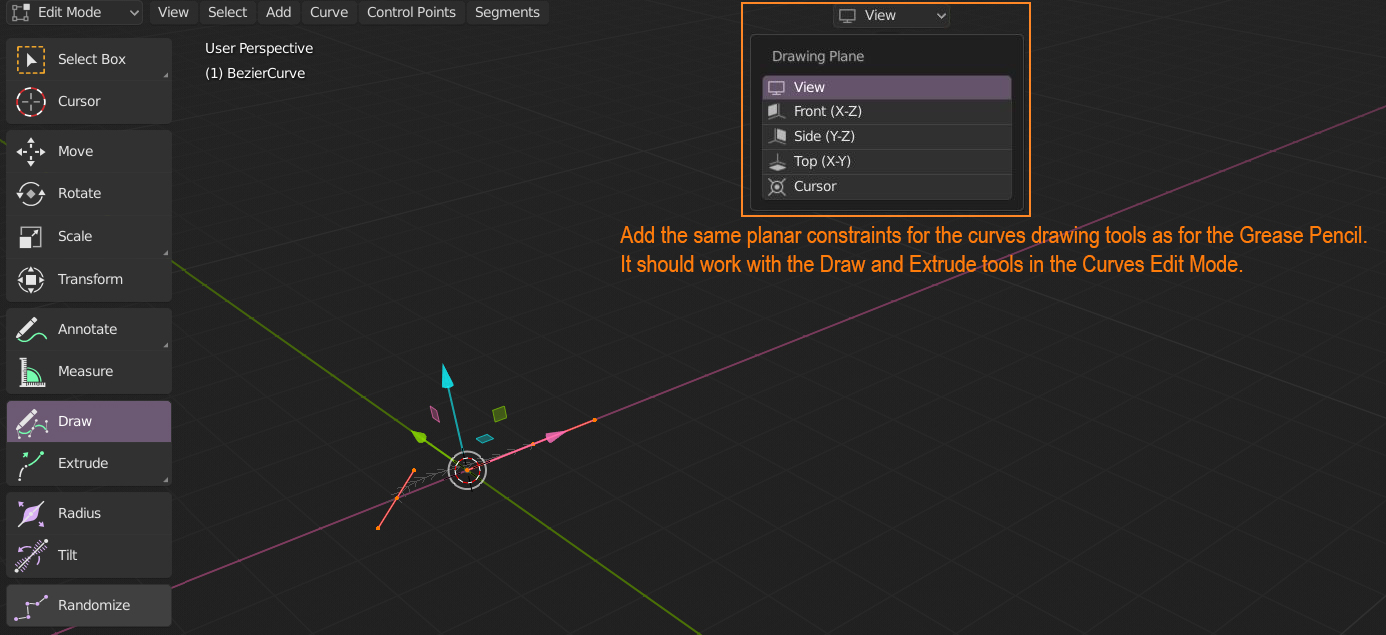
Task: Pick the Scale tool
Action: 89,236
